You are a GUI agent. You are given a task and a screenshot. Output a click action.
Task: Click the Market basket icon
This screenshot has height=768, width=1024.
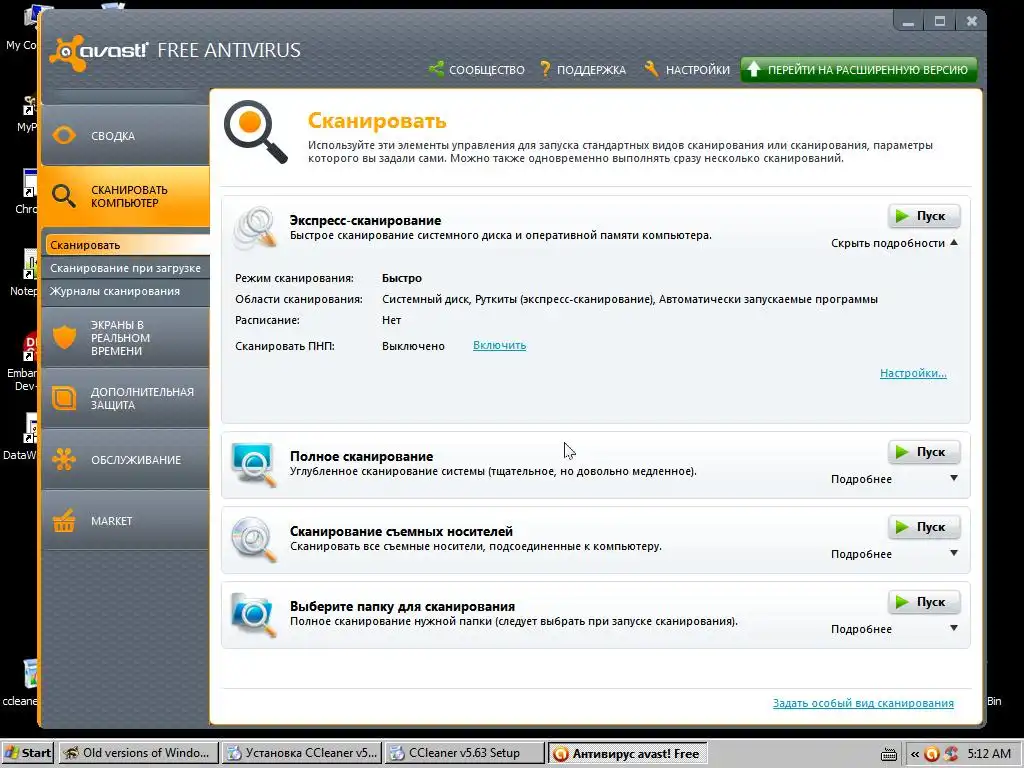click(64, 520)
